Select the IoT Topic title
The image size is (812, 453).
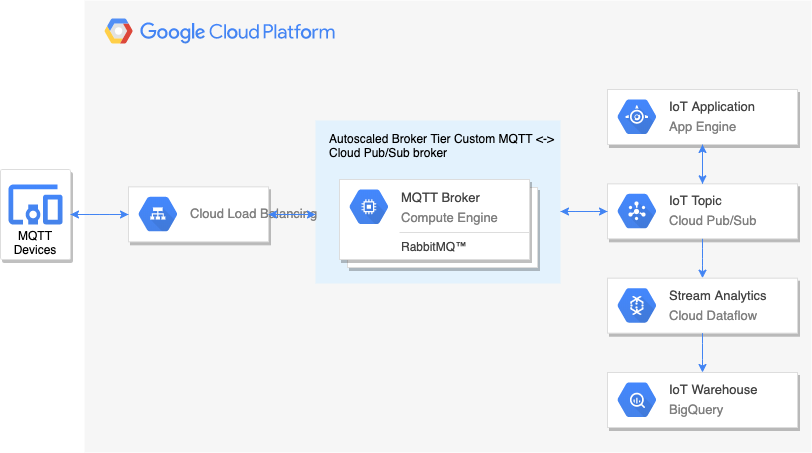(x=695, y=201)
